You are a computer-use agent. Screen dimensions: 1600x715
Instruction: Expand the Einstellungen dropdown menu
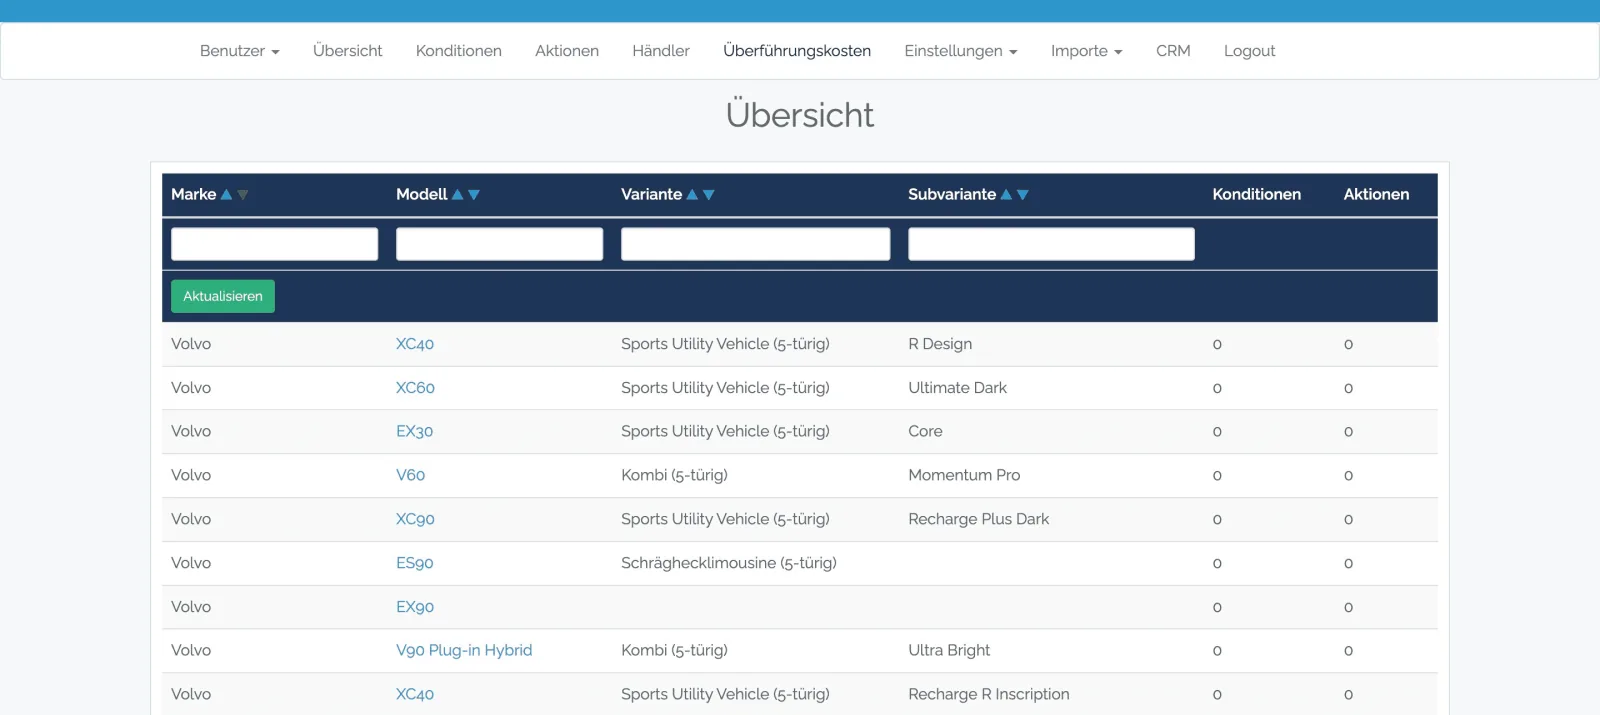tap(961, 51)
